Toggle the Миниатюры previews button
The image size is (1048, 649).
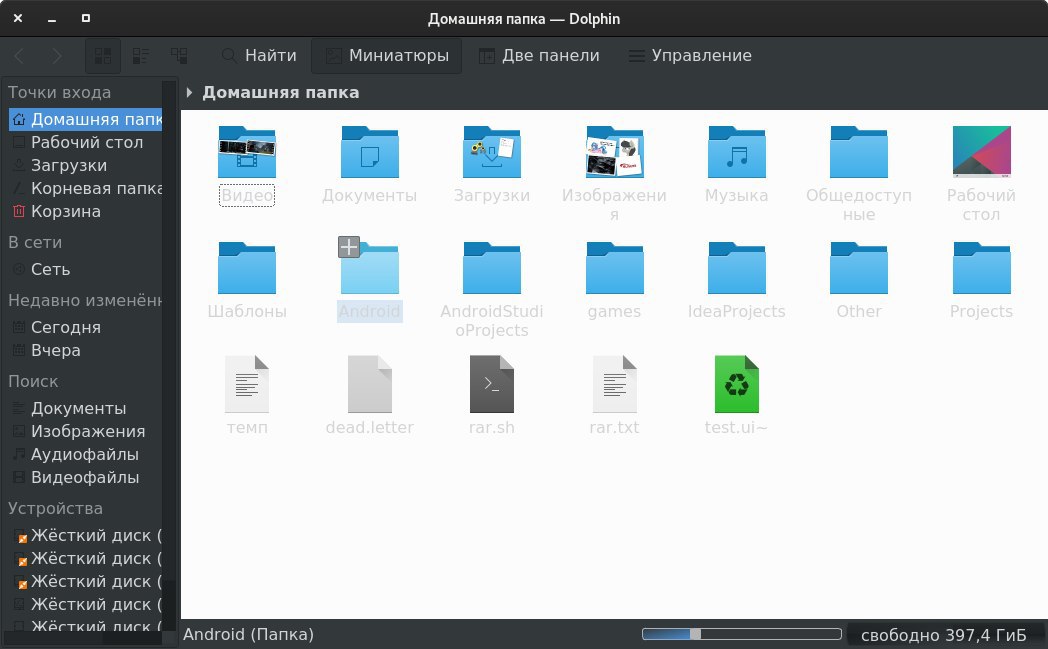[386, 55]
